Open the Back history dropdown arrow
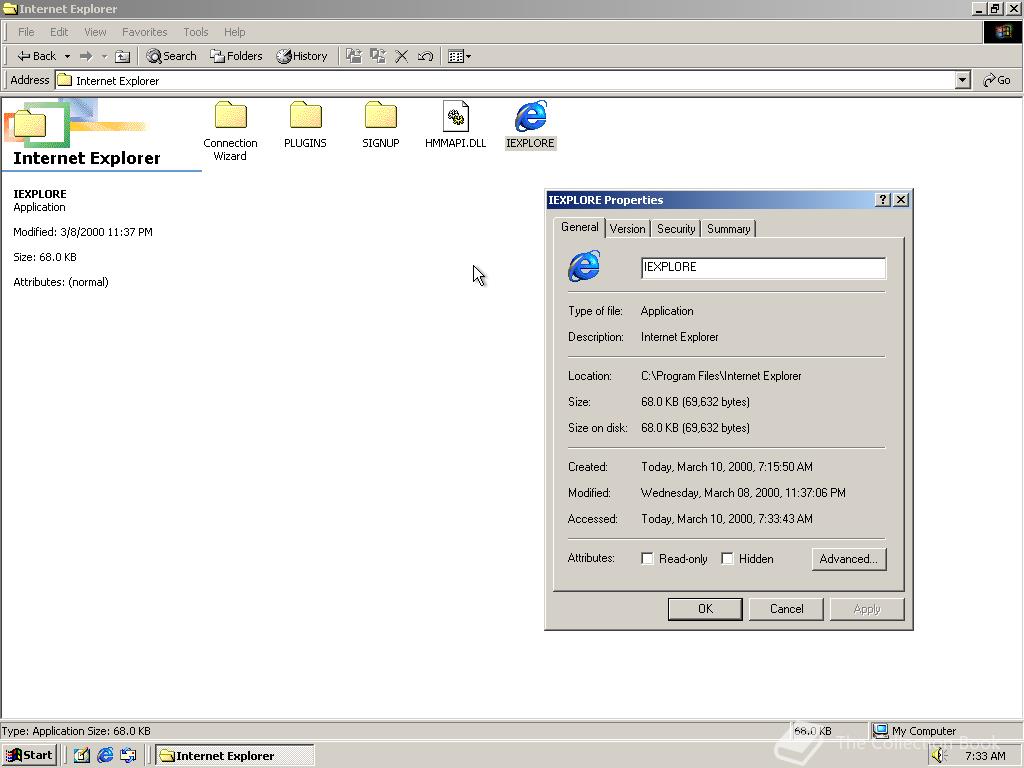The width and height of the screenshot is (1024, 768). tap(67, 56)
